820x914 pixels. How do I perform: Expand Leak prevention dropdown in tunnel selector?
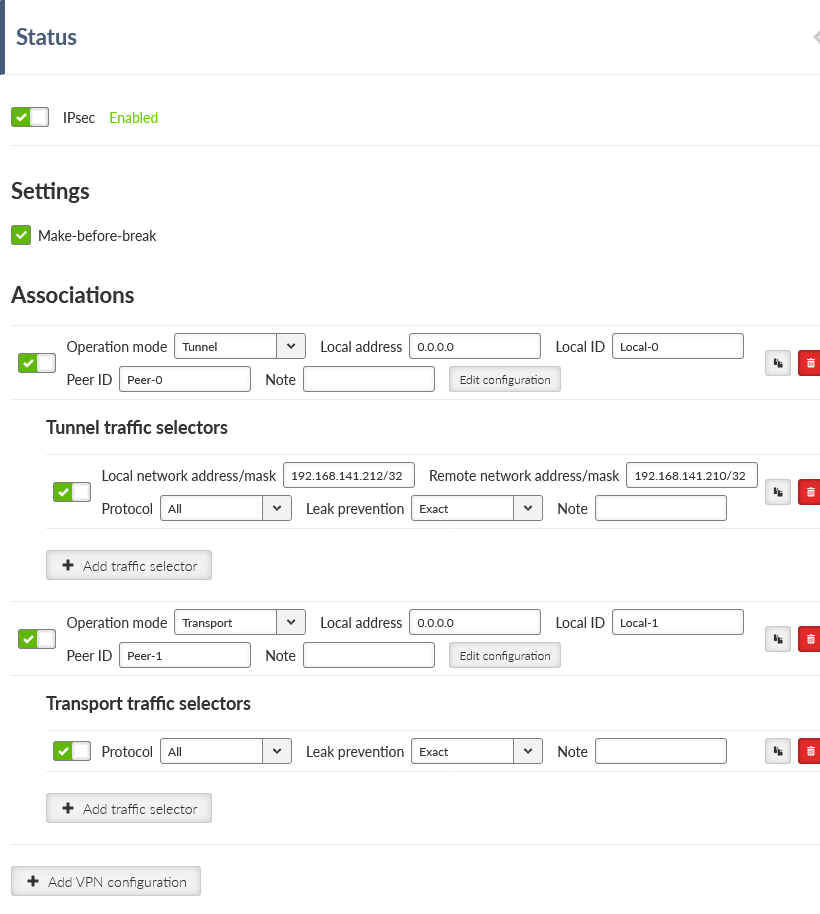(x=477, y=508)
